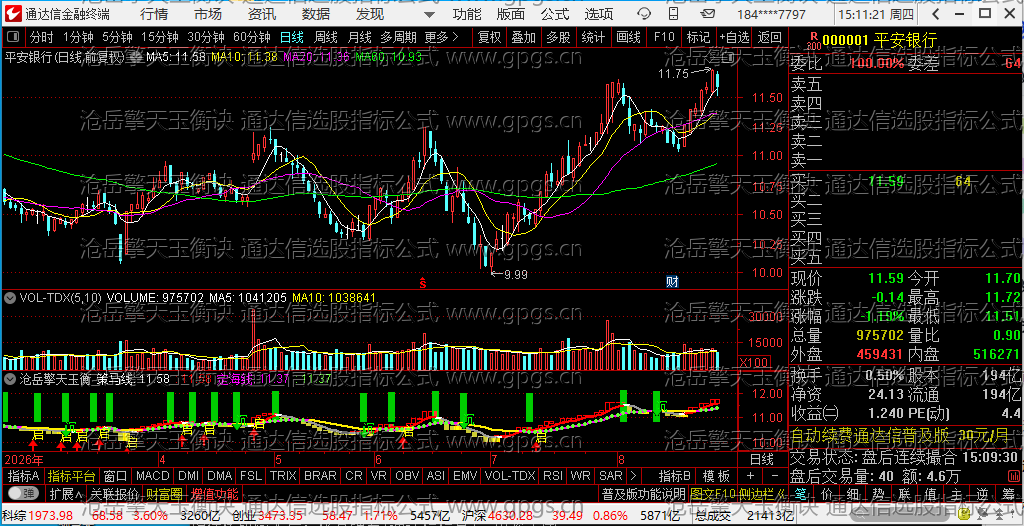Click the 返回 return button
The width and height of the screenshot is (1024, 526).
coord(770,37)
